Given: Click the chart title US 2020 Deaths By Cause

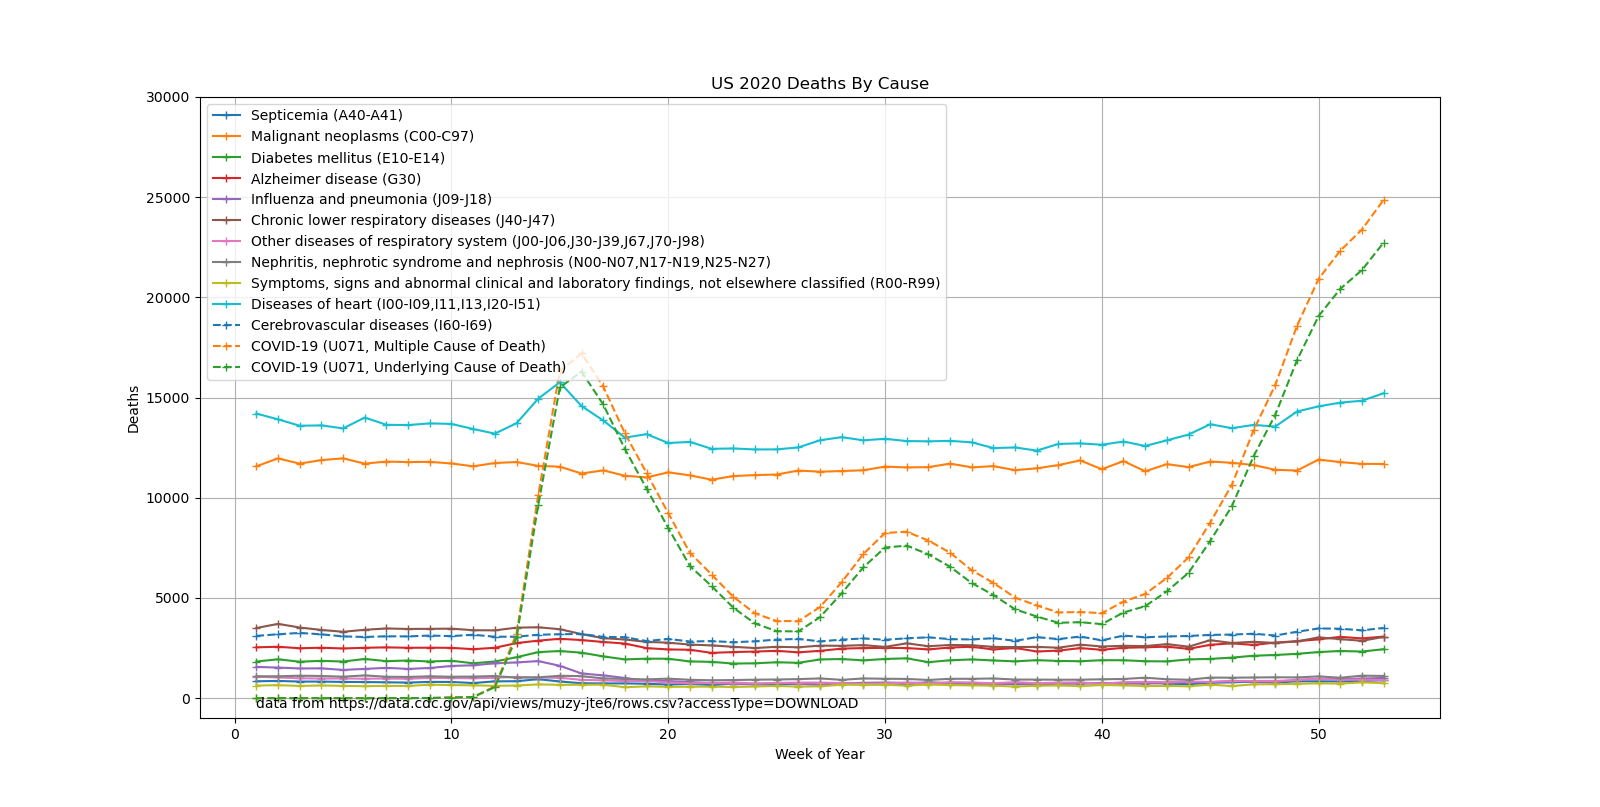Looking at the screenshot, I should [819, 84].
